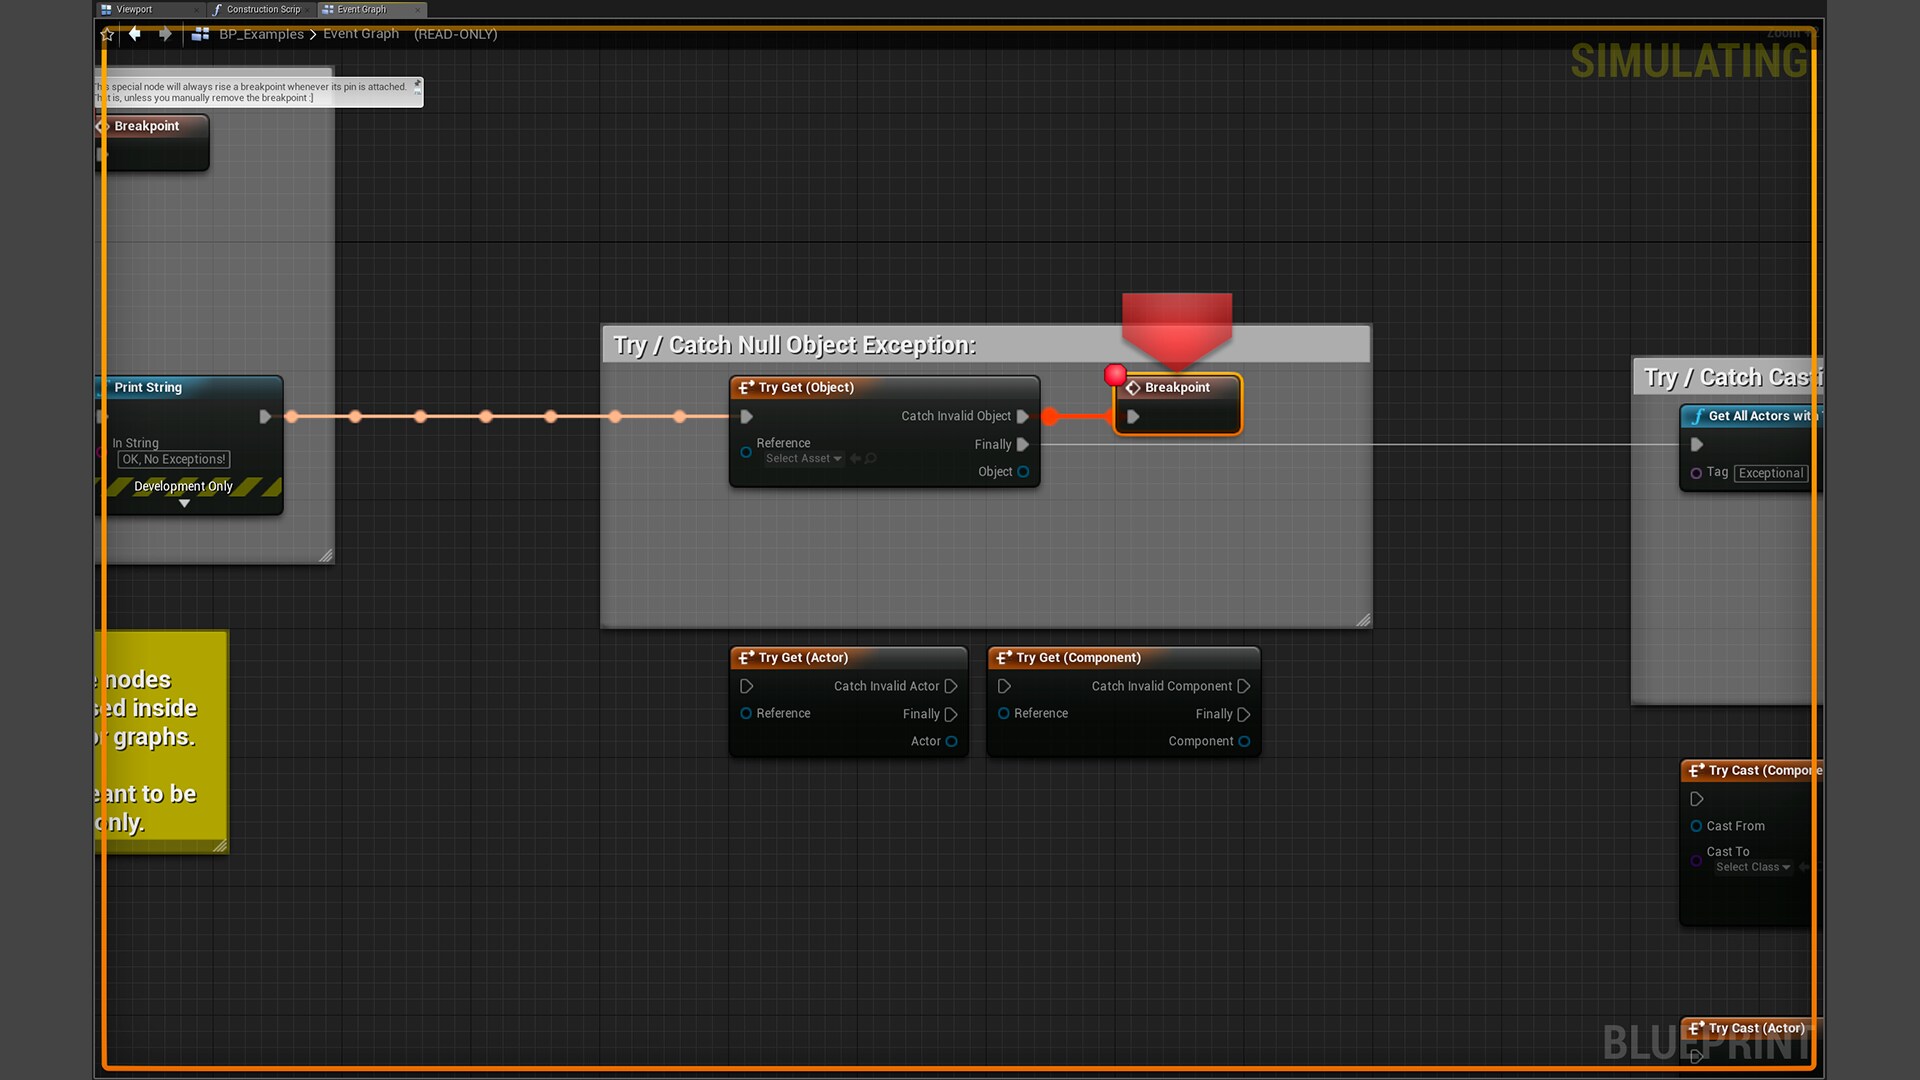This screenshot has height=1080, width=1920.
Task: Navigate back with the left arrow
Action: tap(135, 34)
